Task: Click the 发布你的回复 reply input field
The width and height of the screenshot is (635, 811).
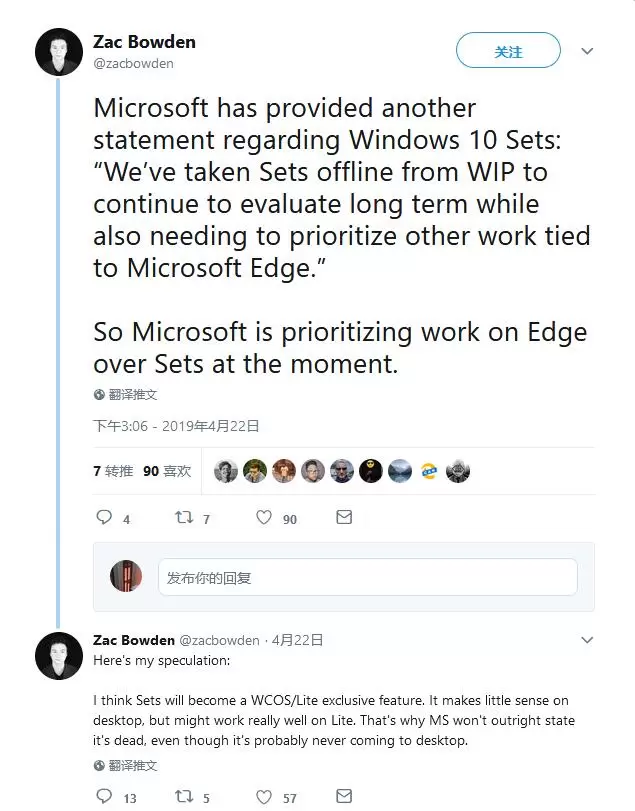Action: click(367, 577)
